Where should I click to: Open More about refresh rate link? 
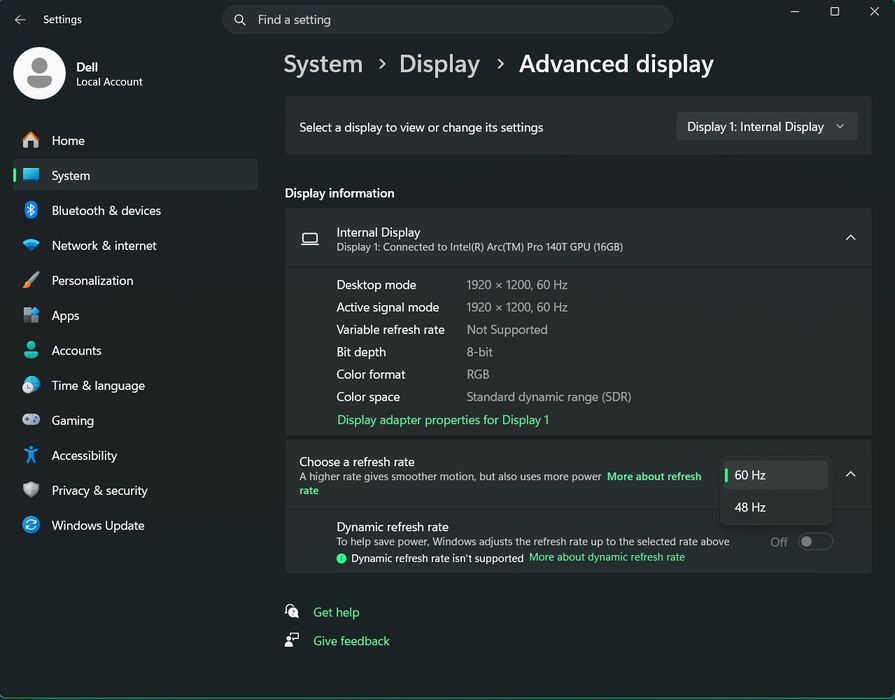point(654,476)
